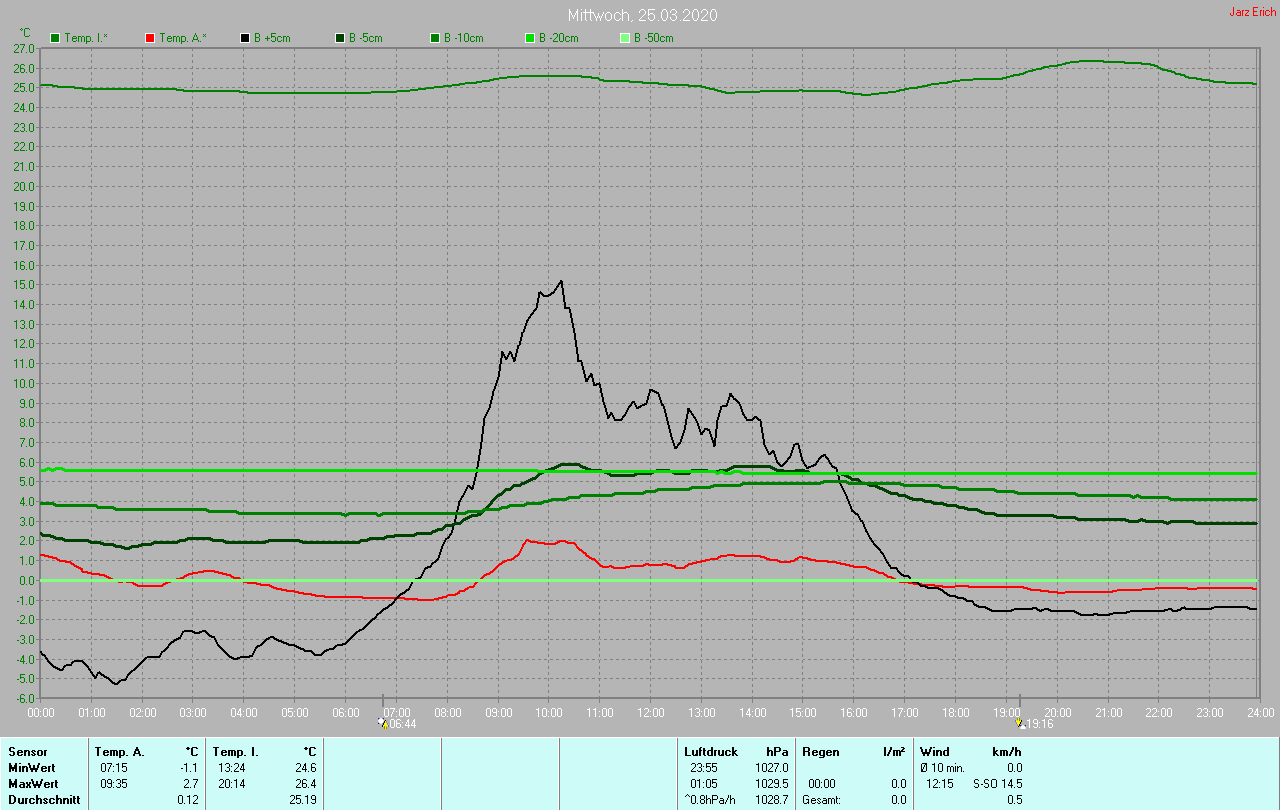Click the 'Luftdruck' column header
The image size is (1280, 810).
(711, 751)
